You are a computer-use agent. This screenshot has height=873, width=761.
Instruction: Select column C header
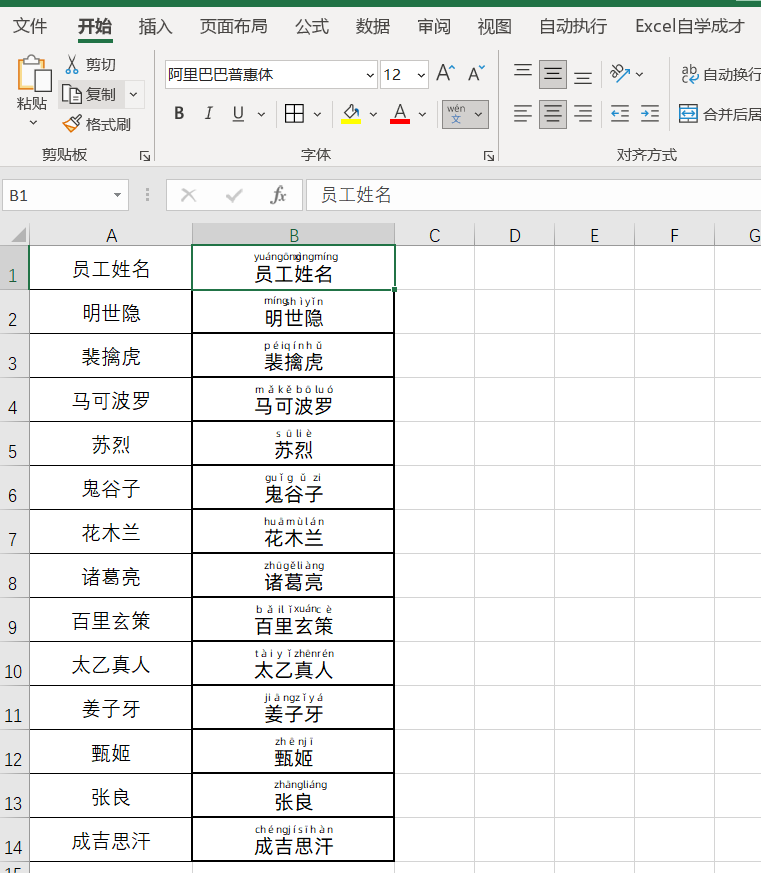[x=435, y=235]
